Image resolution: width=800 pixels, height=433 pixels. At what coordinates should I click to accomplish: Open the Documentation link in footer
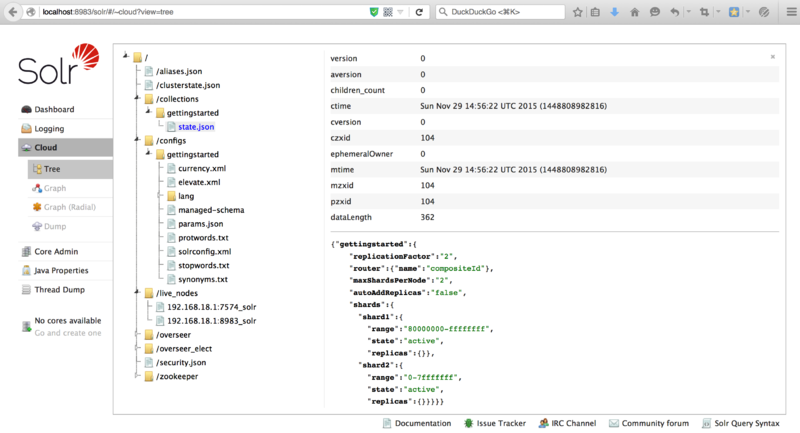pyautogui.click(x=423, y=423)
